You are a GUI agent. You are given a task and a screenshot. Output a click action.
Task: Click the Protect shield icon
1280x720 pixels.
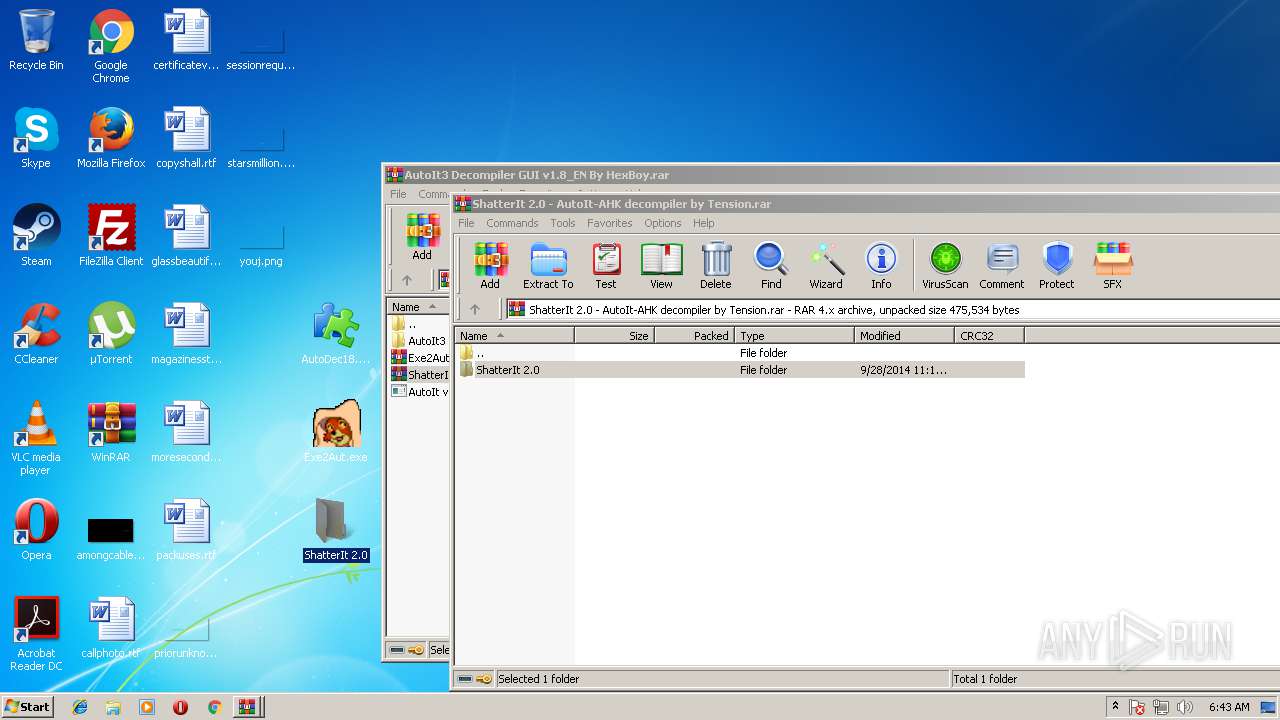pos(1057,266)
